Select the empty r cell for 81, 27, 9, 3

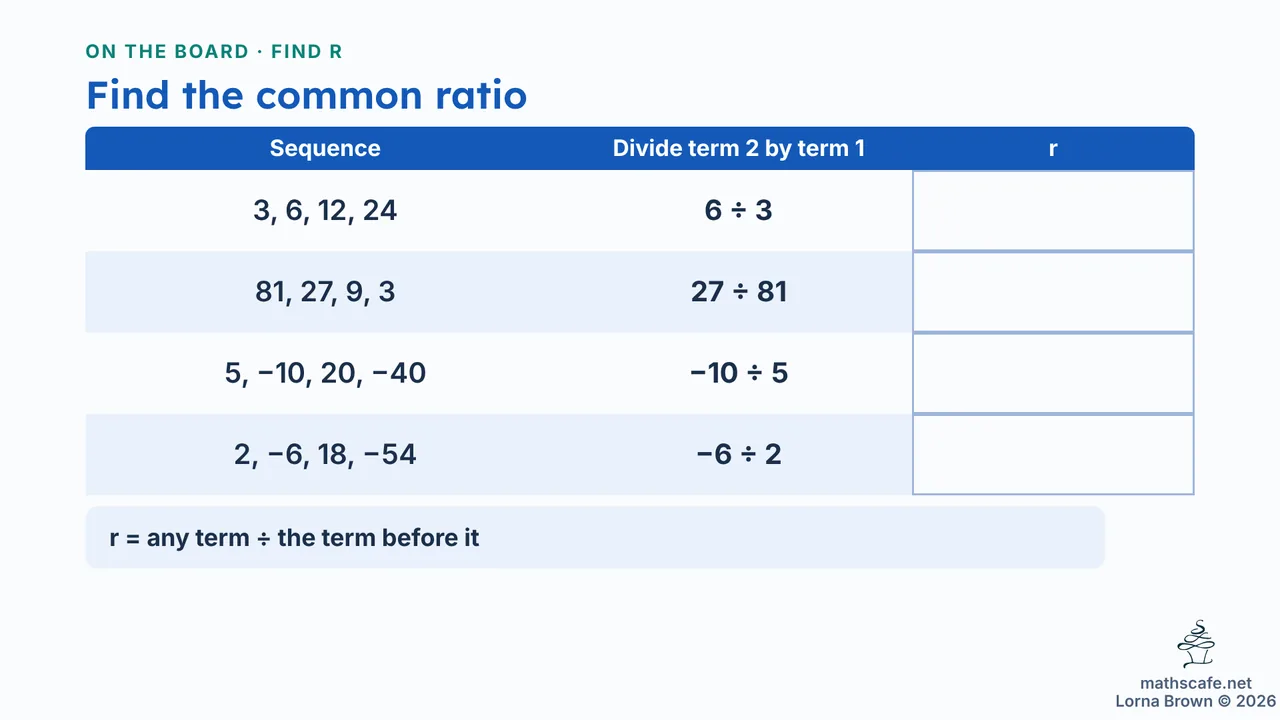[1053, 292]
